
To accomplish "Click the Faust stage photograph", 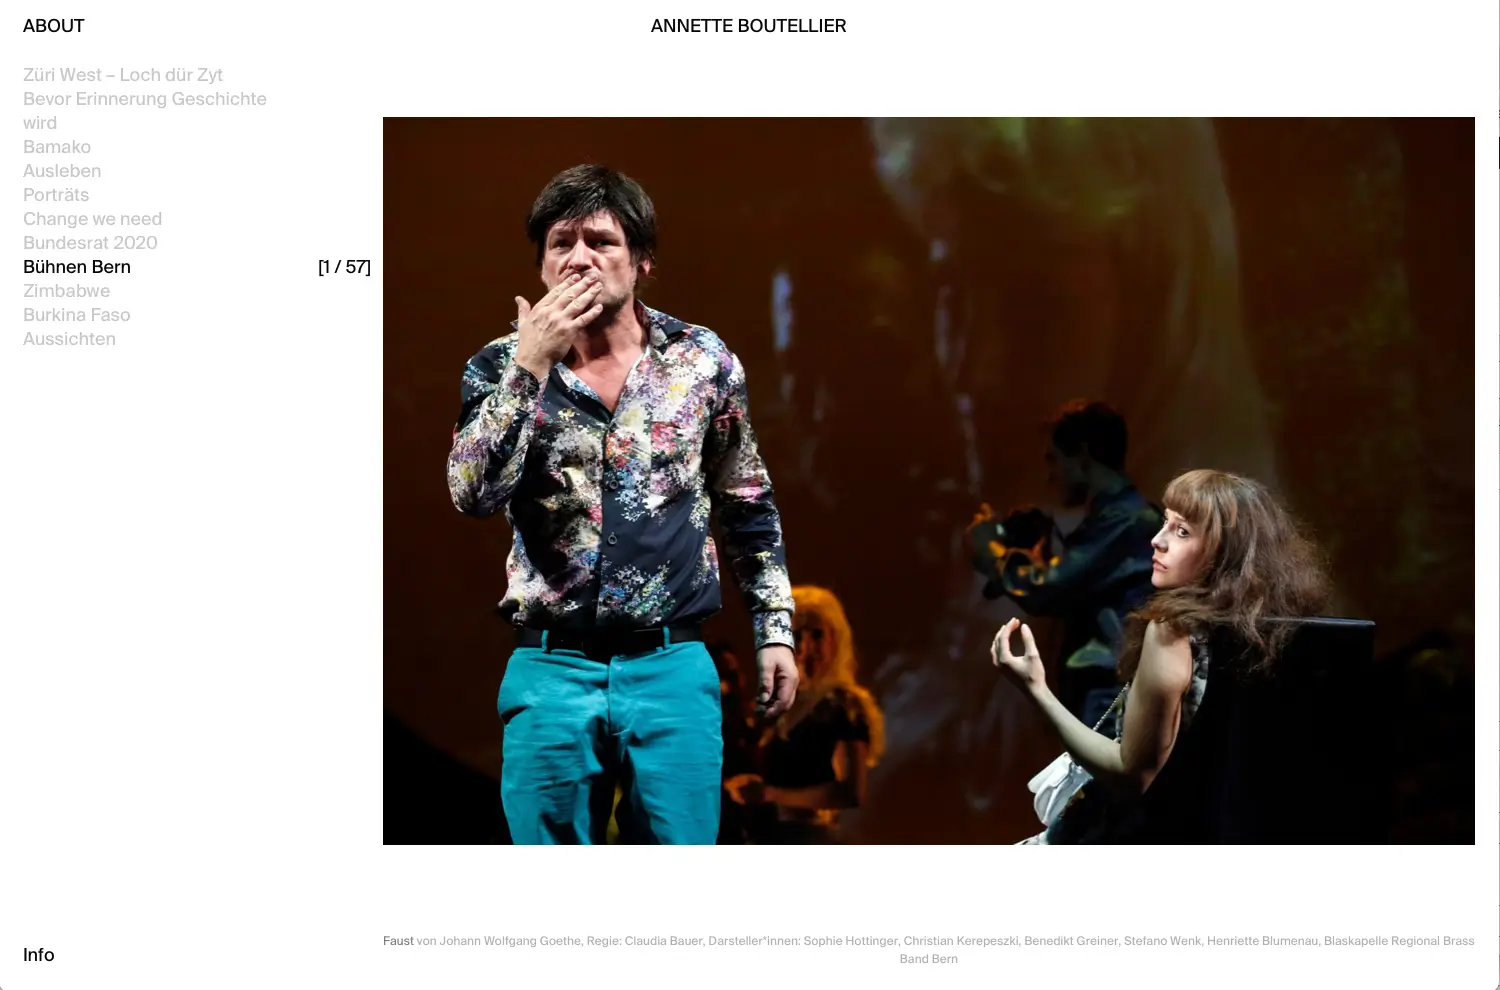I will pos(928,481).
